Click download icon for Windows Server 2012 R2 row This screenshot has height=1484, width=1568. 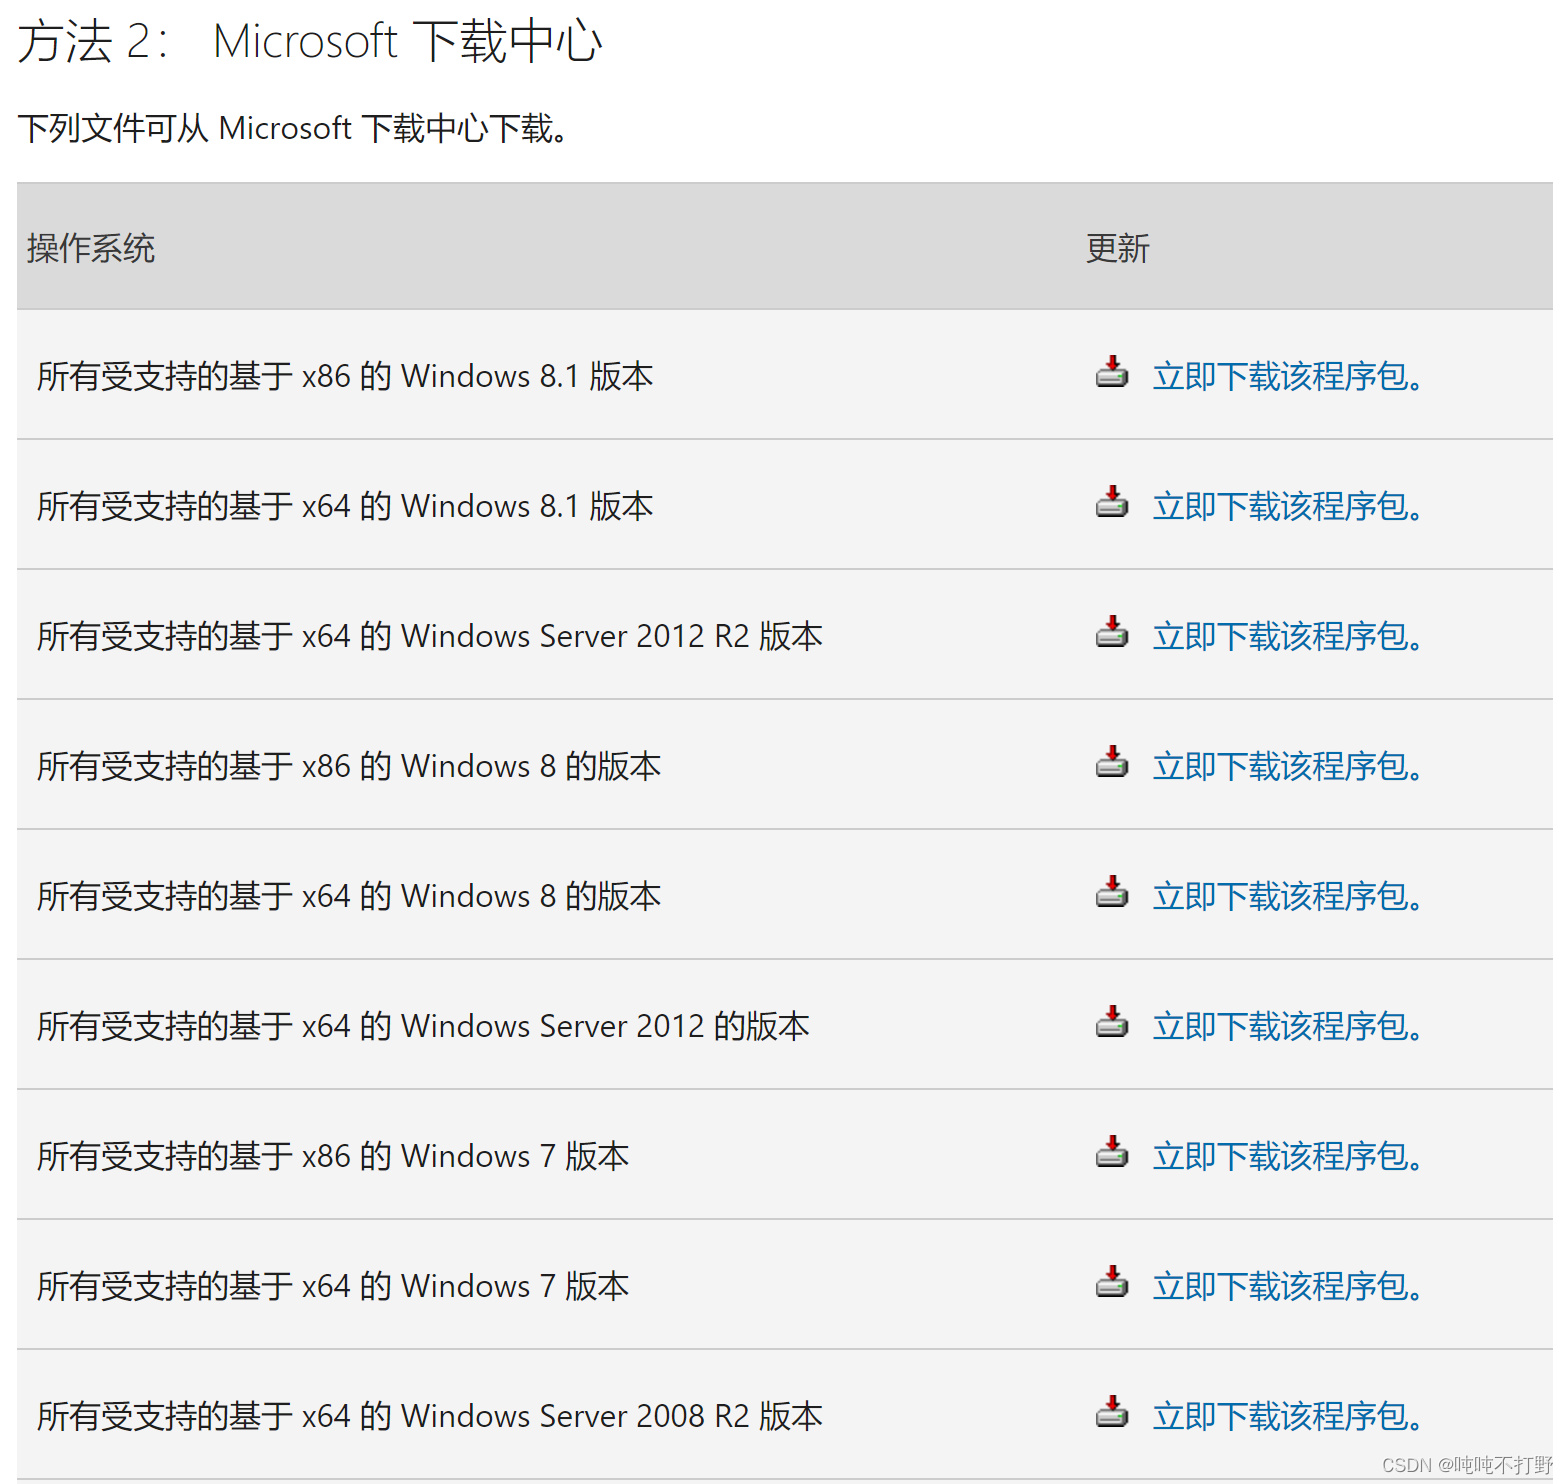point(1111,632)
